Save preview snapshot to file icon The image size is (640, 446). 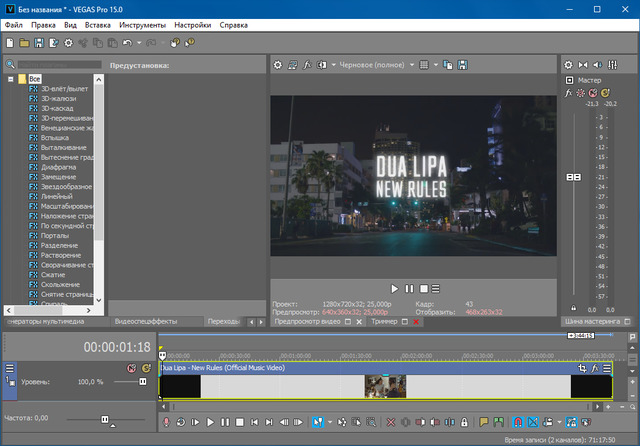coord(463,65)
